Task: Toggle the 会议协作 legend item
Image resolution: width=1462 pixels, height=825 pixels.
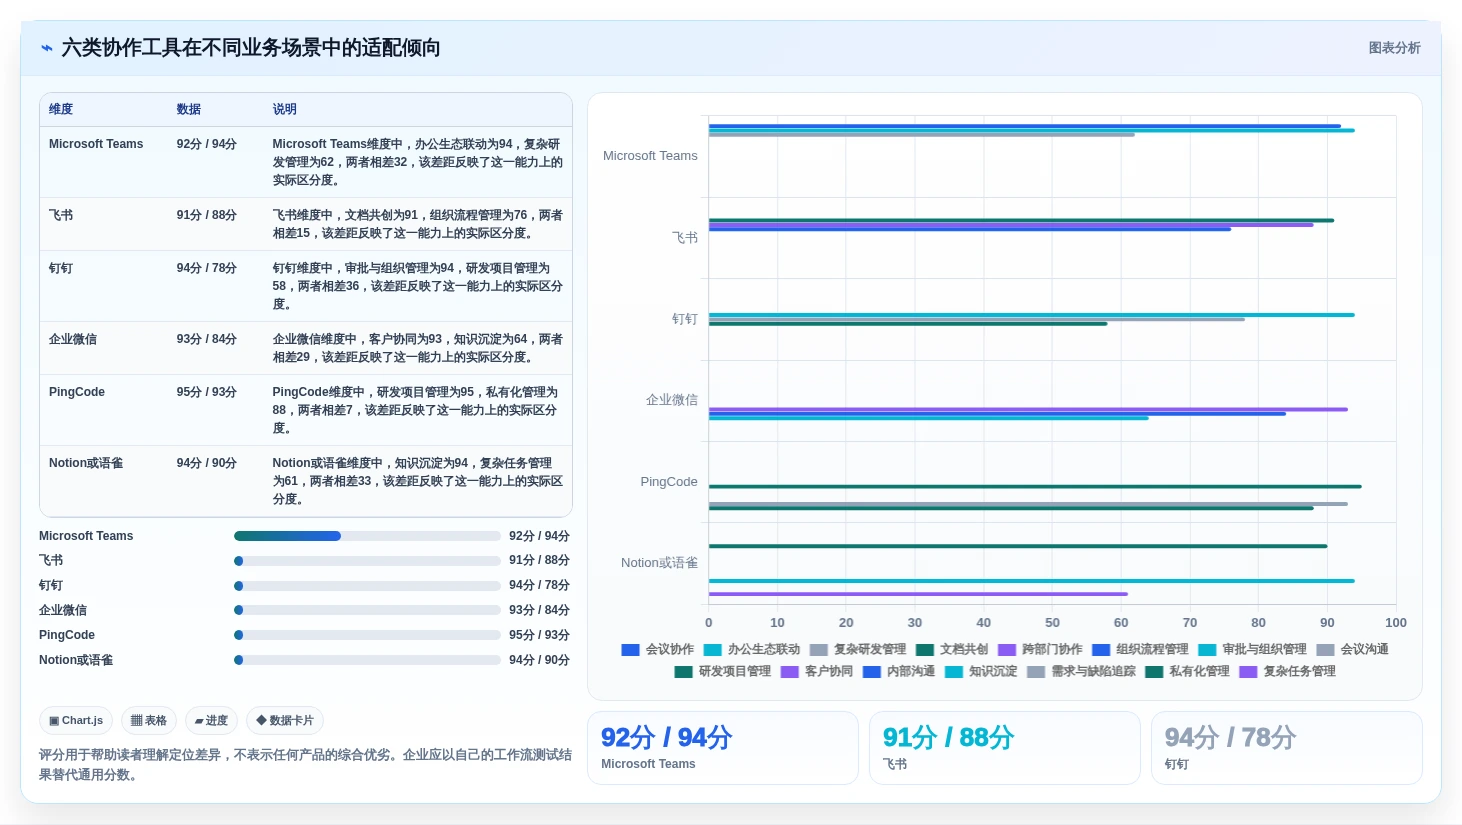Action: tap(657, 649)
